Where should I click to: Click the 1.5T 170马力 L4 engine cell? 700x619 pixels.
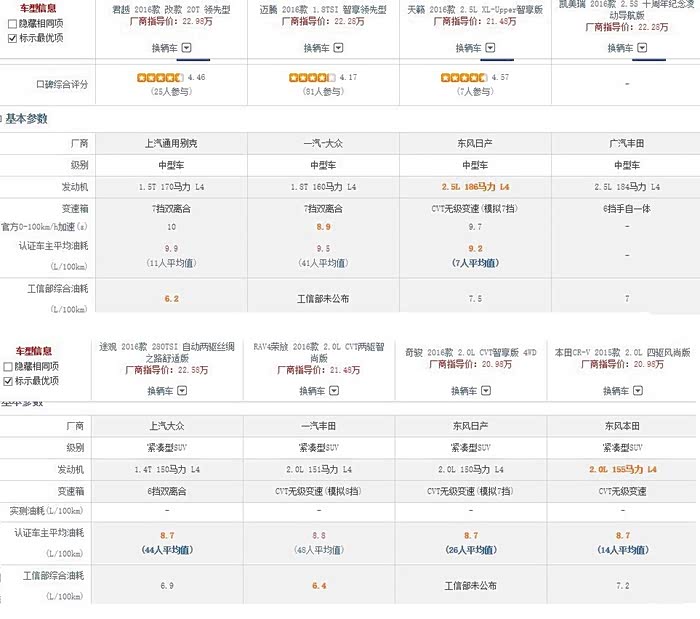(171, 187)
